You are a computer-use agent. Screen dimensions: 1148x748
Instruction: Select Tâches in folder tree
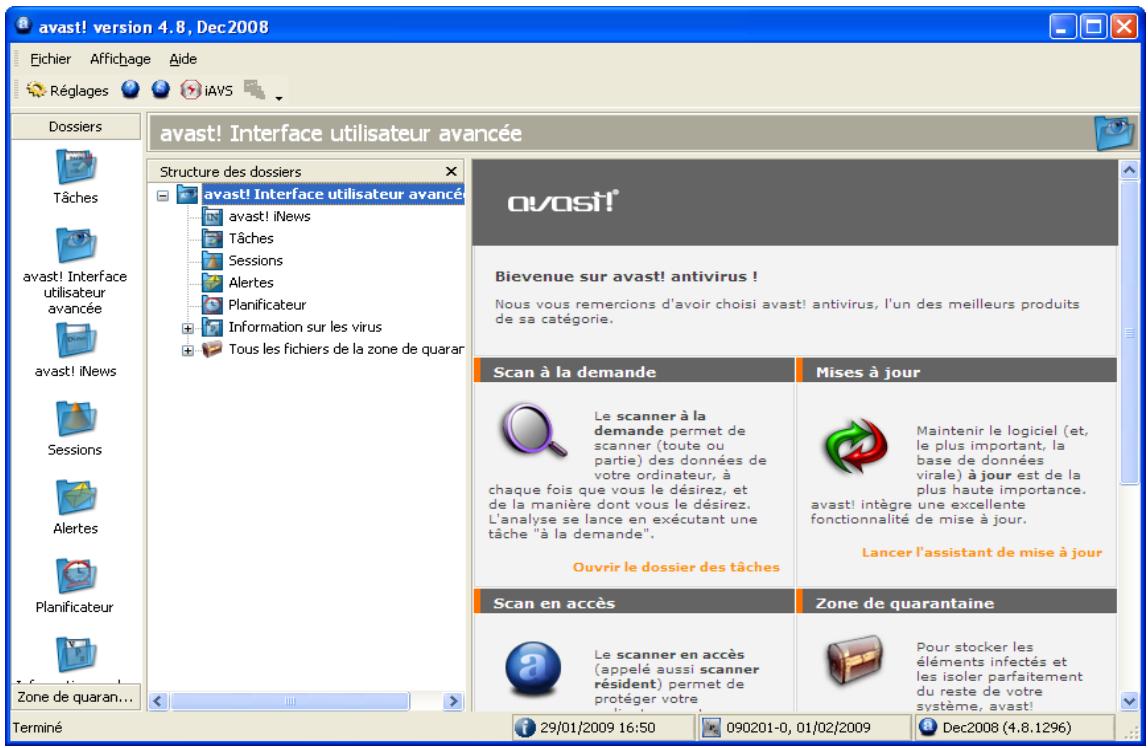[251, 239]
